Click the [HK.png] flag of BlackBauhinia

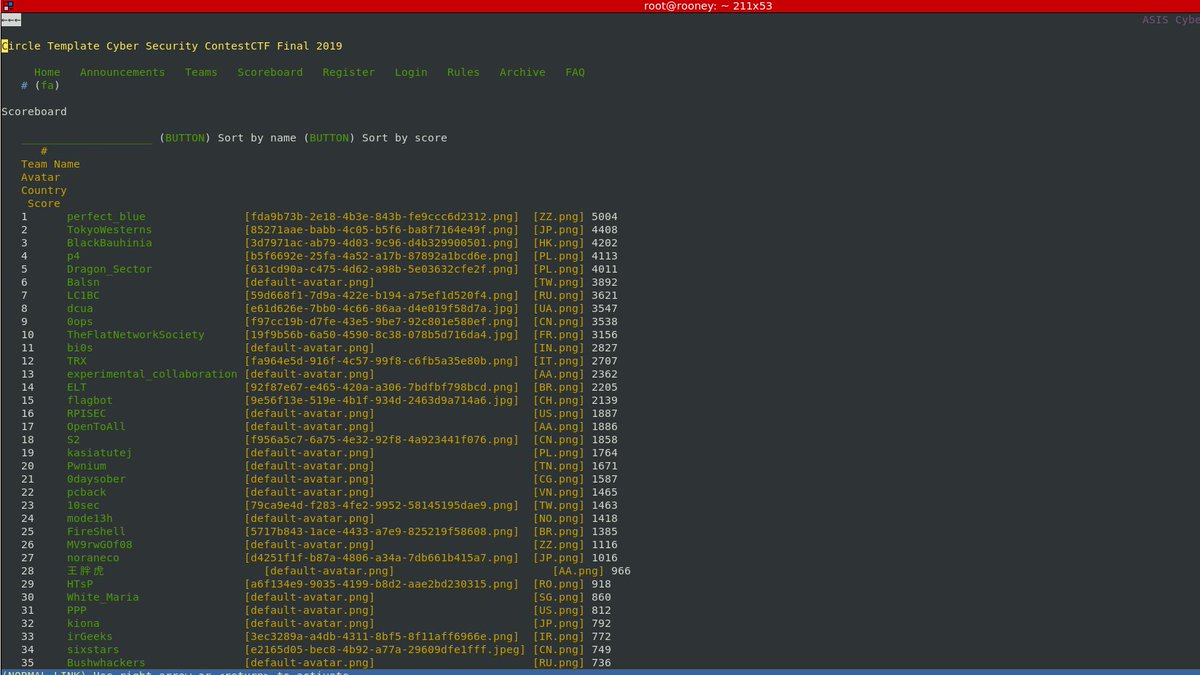[559, 243]
